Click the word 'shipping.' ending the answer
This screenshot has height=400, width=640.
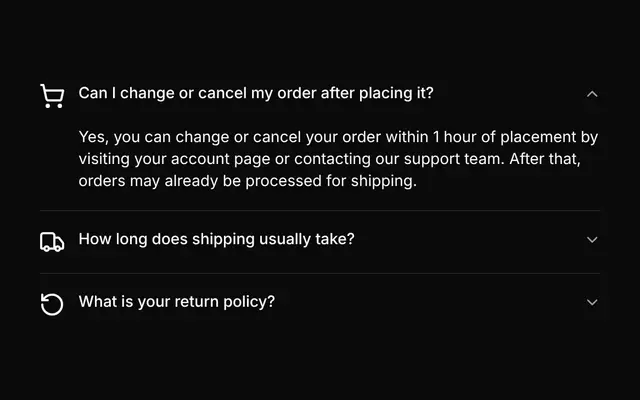[x=384, y=181]
